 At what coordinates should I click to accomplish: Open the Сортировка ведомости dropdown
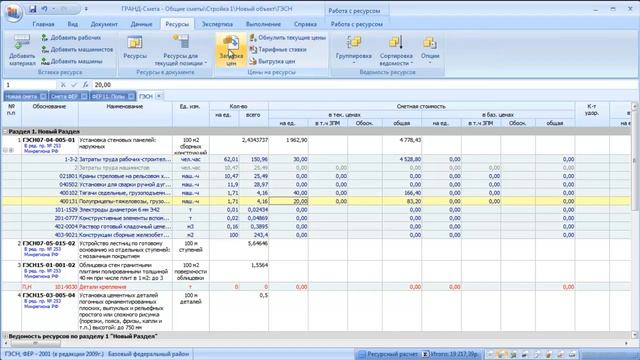click(x=396, y=51)
